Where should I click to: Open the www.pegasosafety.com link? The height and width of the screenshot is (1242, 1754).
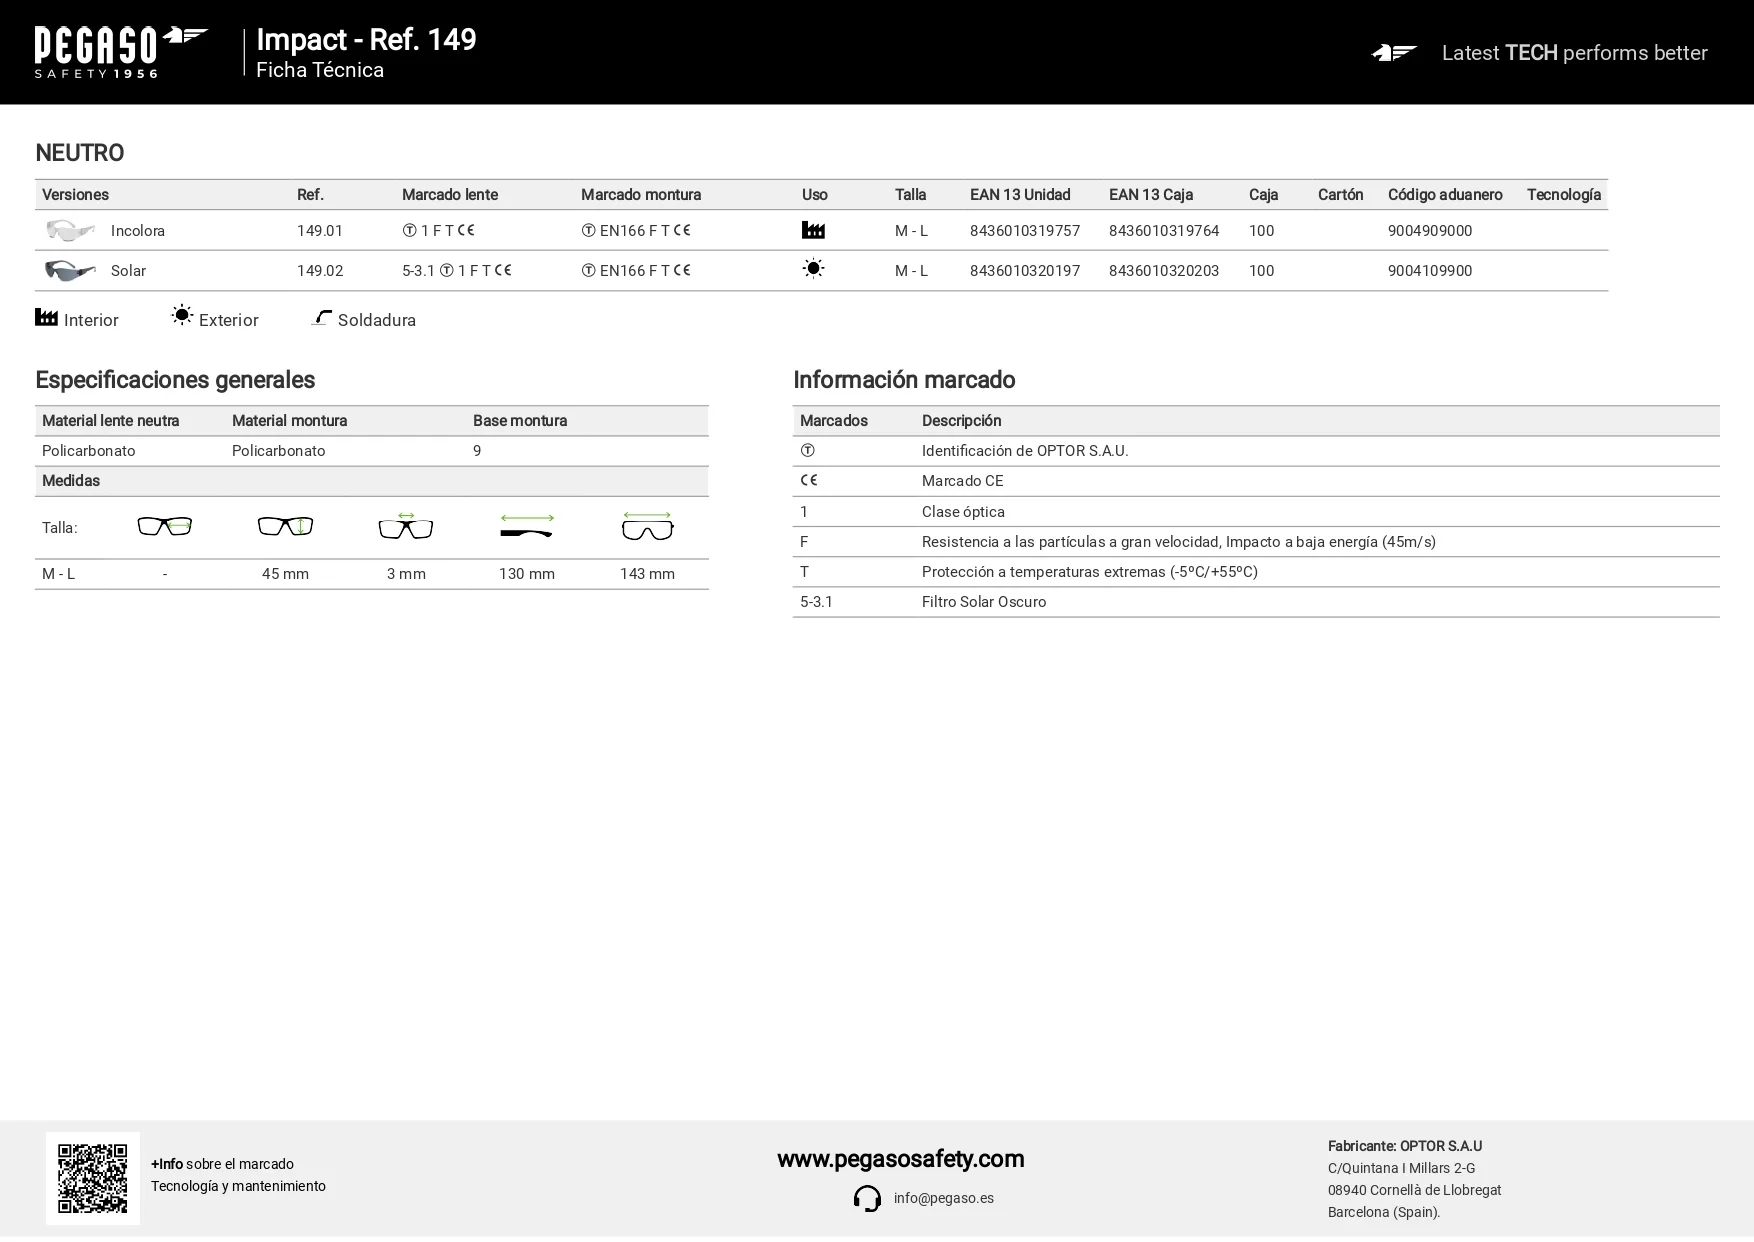pyautogui.click(x=900, y=1159)
